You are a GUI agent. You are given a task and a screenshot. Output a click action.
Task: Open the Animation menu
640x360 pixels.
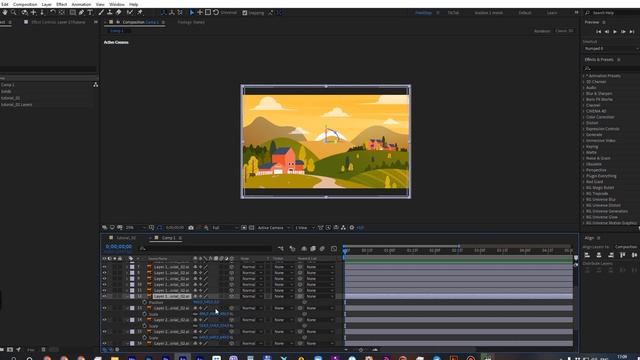tap(81, 4)
